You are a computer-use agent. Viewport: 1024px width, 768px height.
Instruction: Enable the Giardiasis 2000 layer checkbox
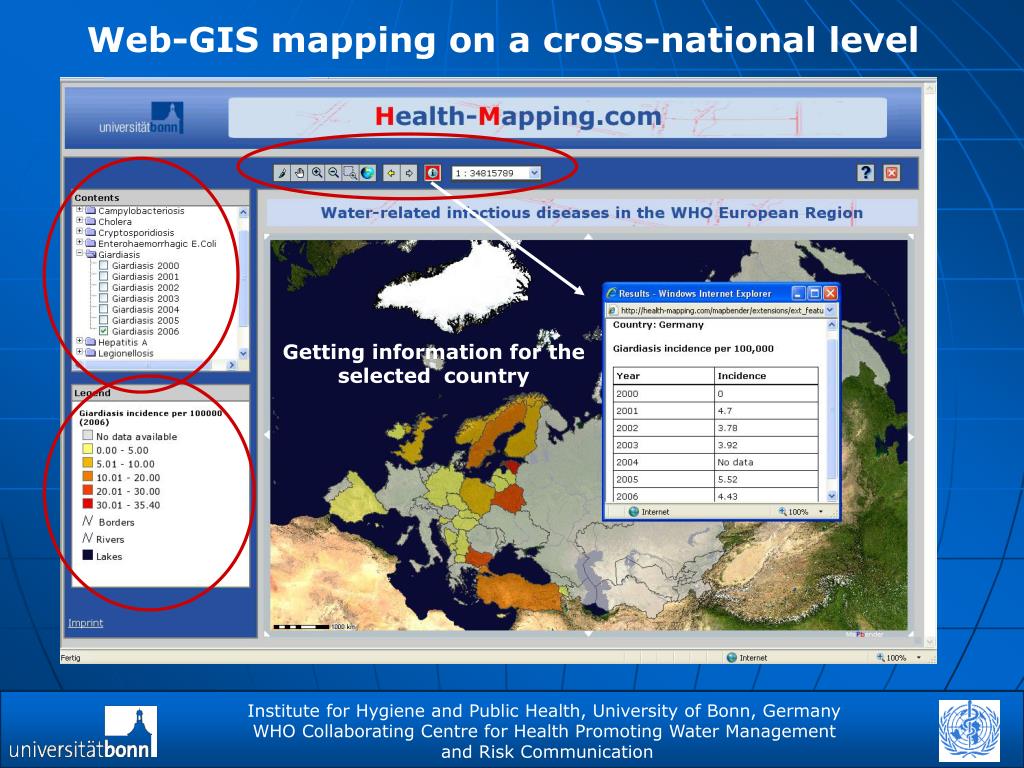click(103, 266)
